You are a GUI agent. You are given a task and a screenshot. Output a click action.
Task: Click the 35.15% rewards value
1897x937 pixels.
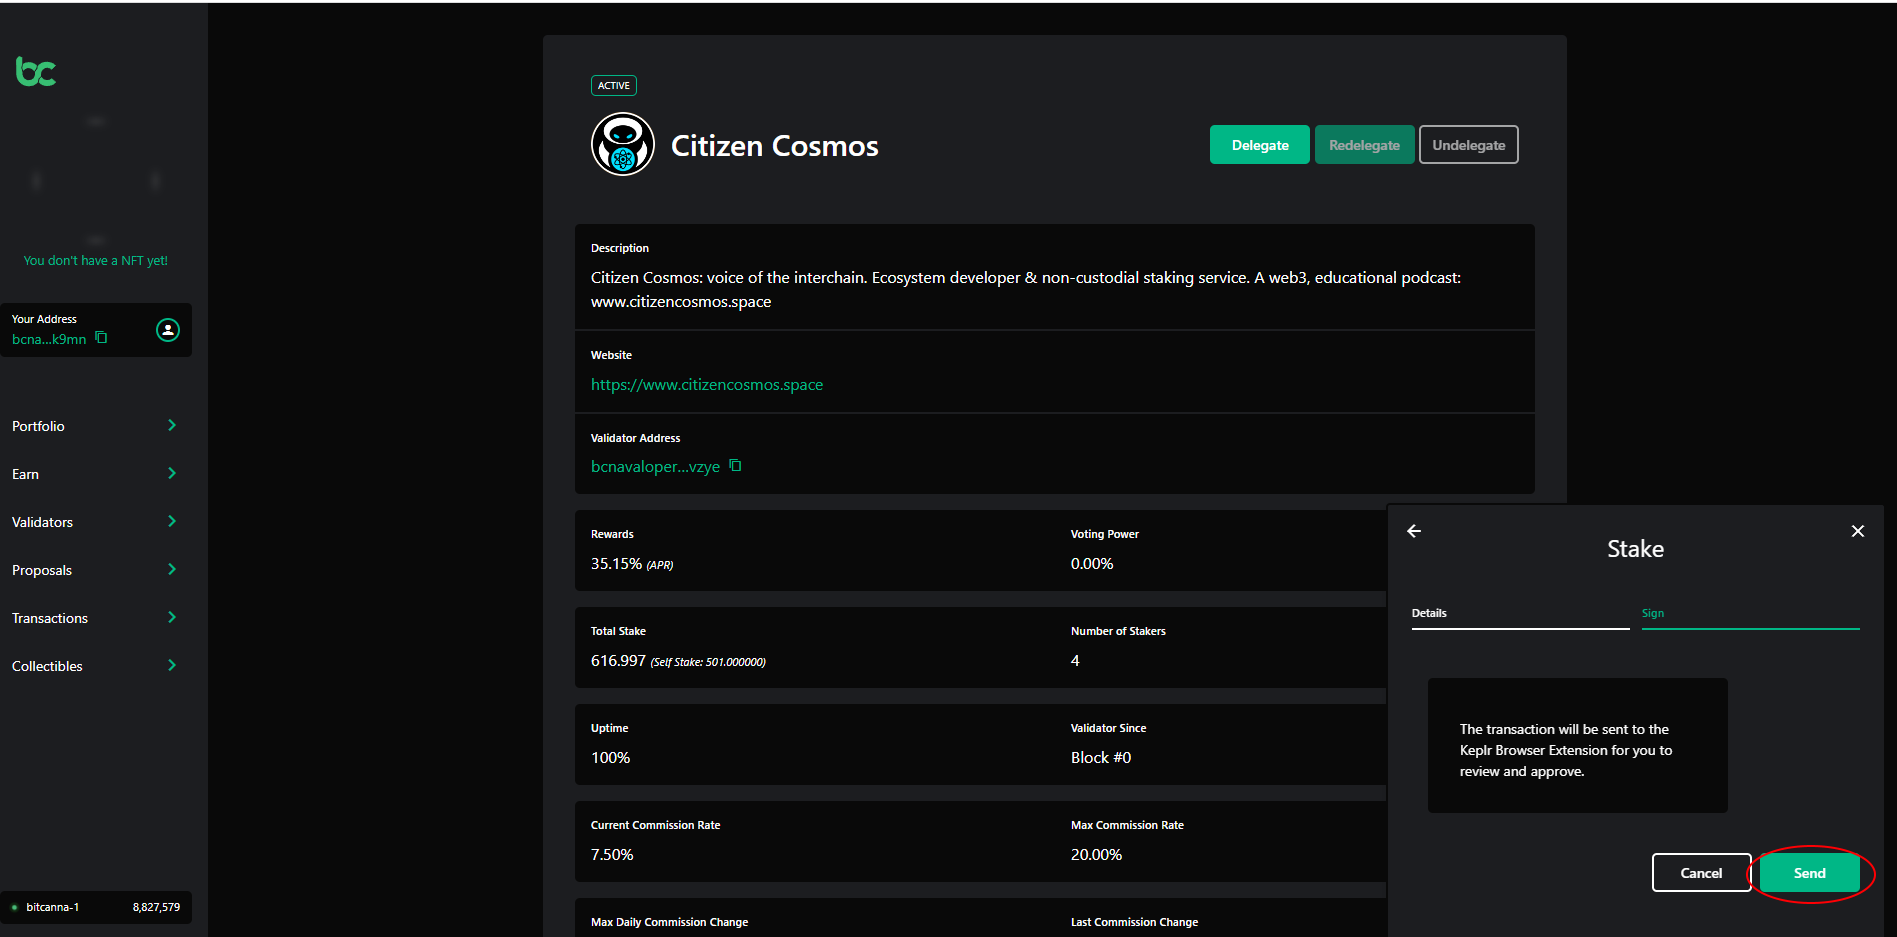tap(616, 564)
